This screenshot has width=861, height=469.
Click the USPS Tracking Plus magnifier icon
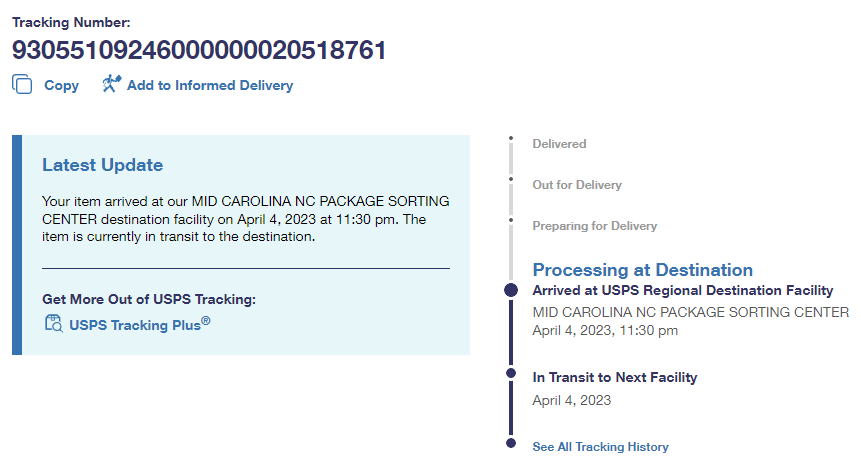(x=54, y=323)
